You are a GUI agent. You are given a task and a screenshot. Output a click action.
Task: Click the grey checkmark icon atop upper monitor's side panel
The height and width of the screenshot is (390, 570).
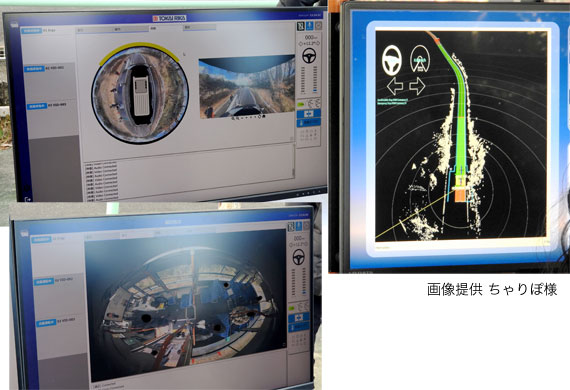(x=318, y=25)
